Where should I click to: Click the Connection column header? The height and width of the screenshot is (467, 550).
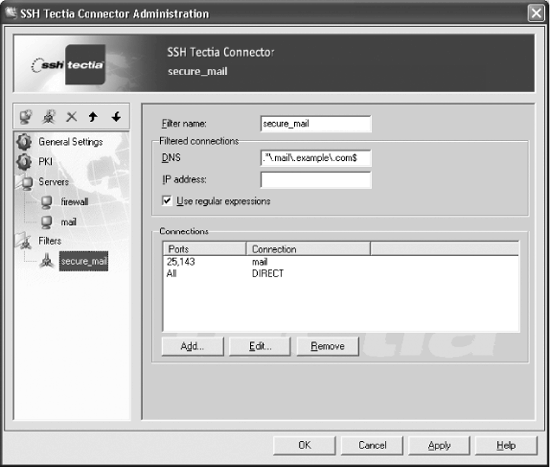pyautogui.click(x=308, y=249)
